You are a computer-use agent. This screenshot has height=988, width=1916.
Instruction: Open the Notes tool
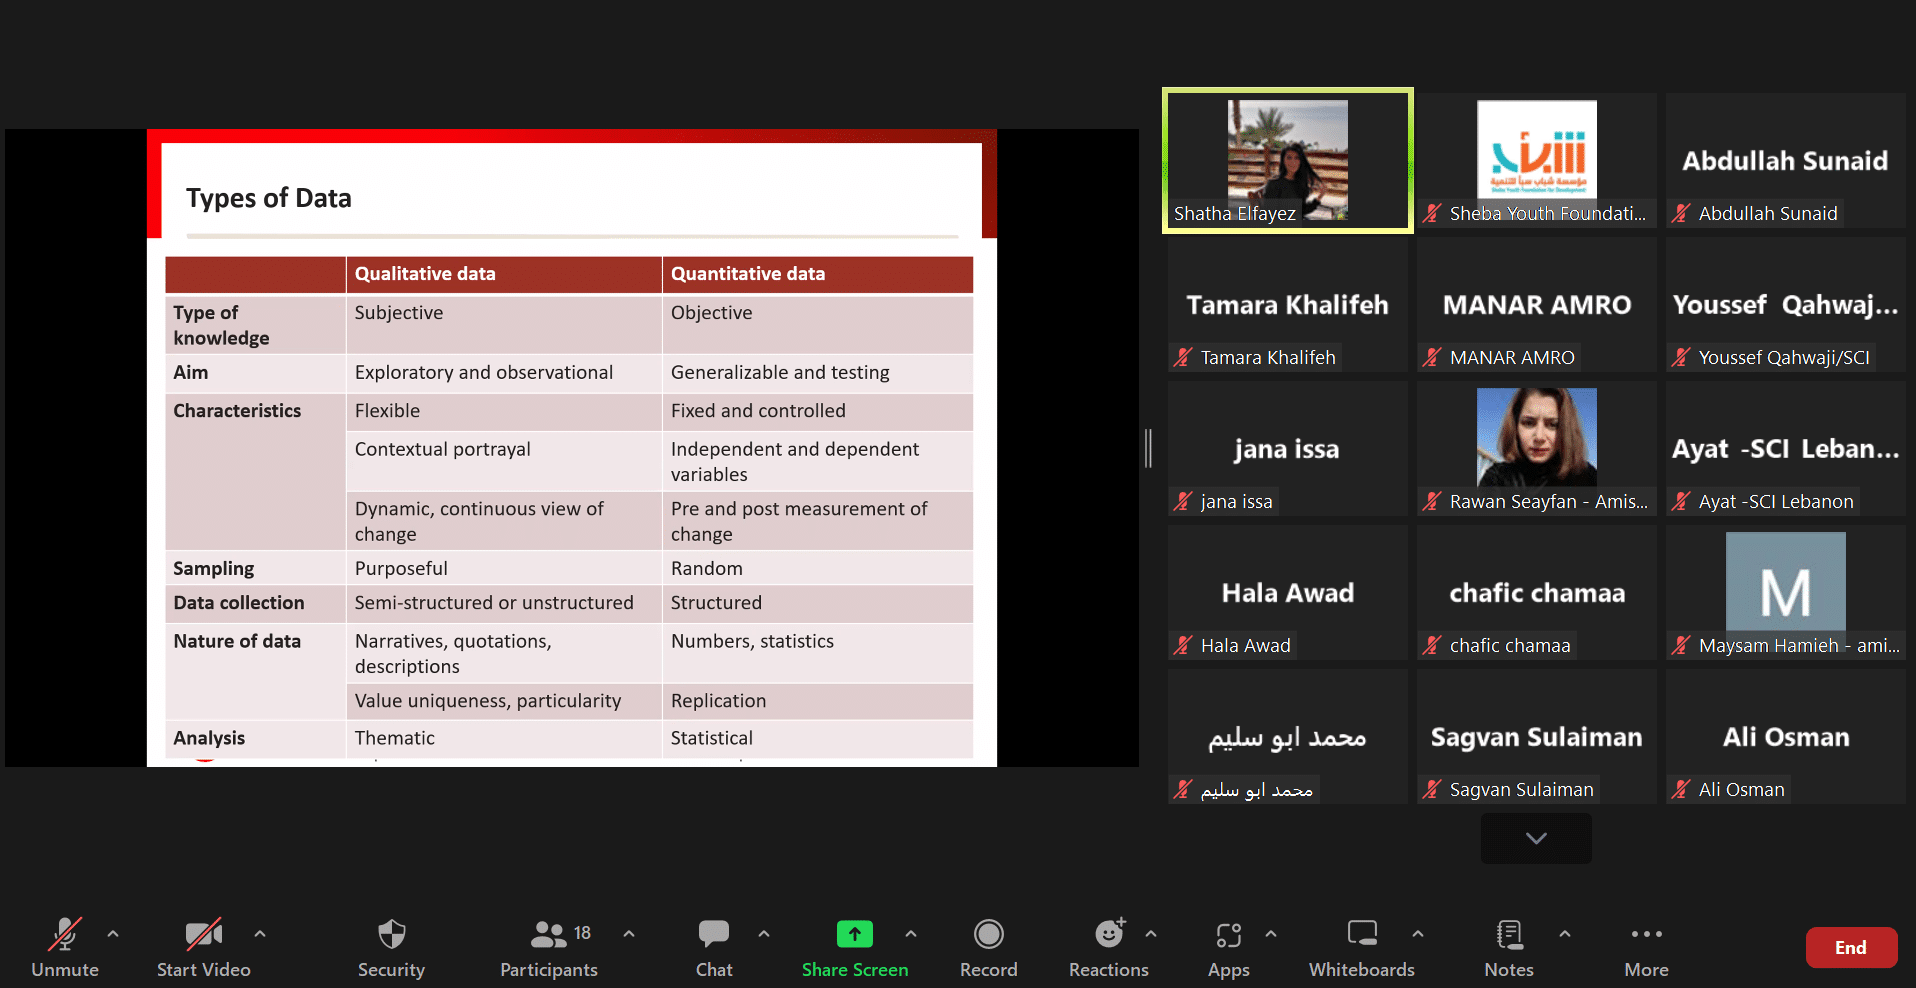tap(1509, 948)
